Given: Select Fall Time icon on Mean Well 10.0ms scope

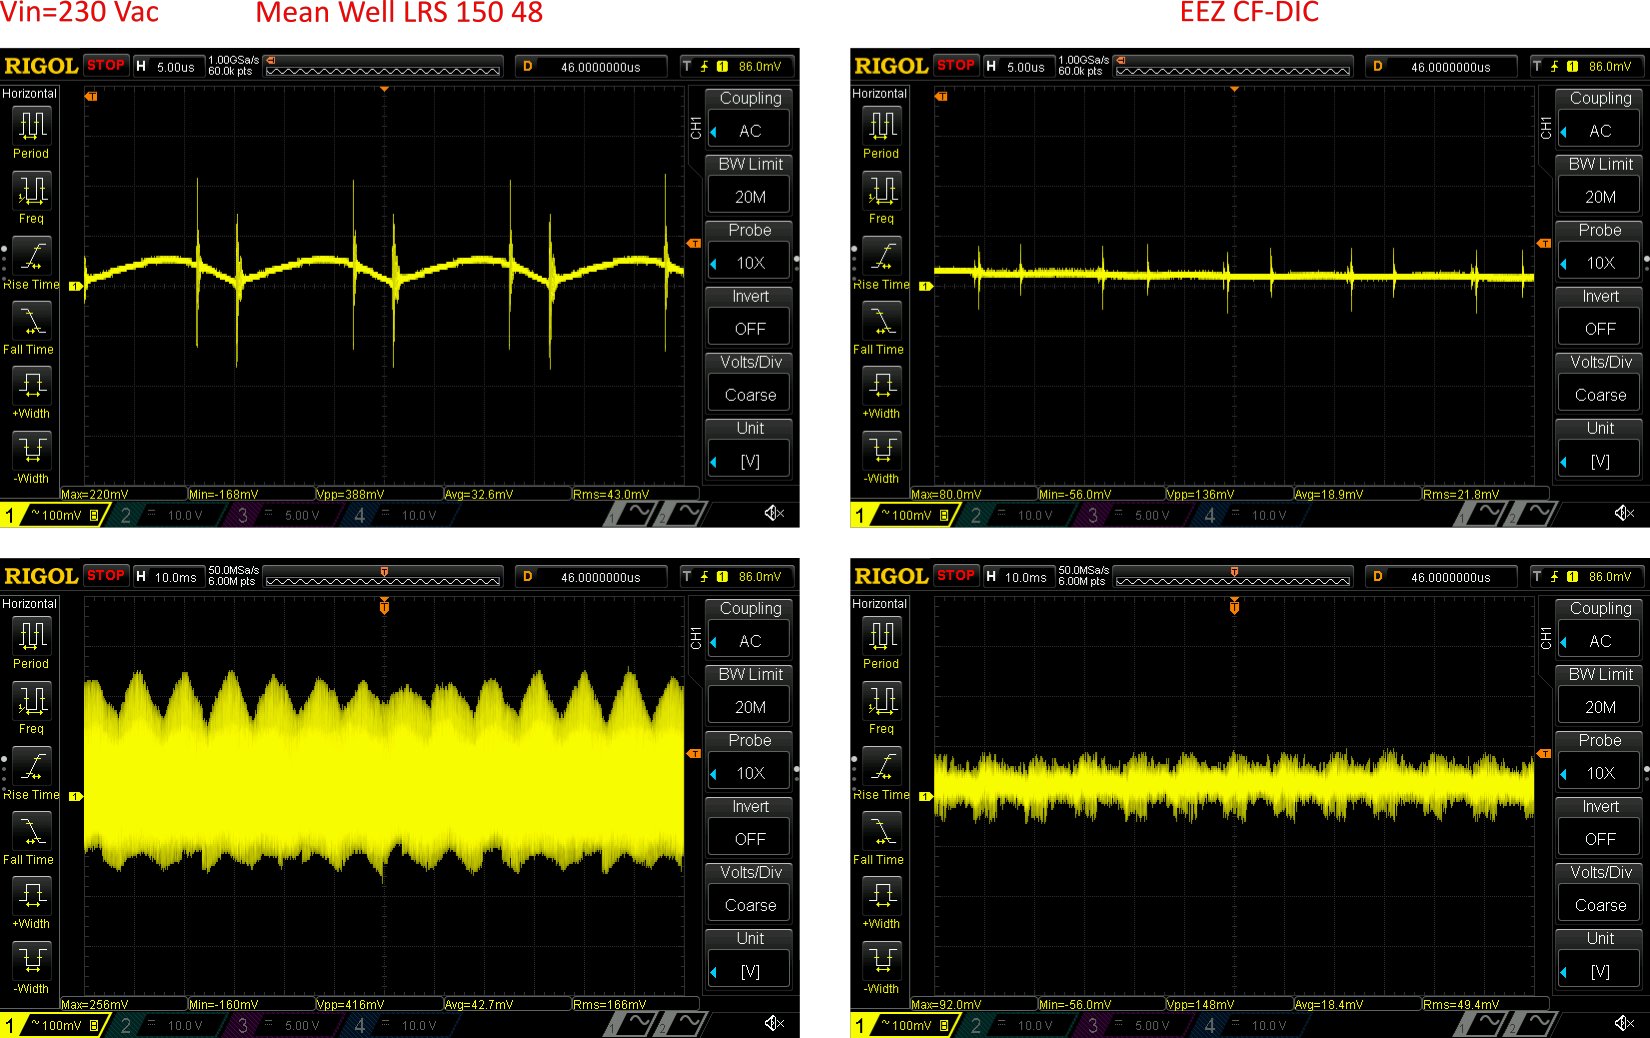Looking at the screenshot, I should coord(32,831).
